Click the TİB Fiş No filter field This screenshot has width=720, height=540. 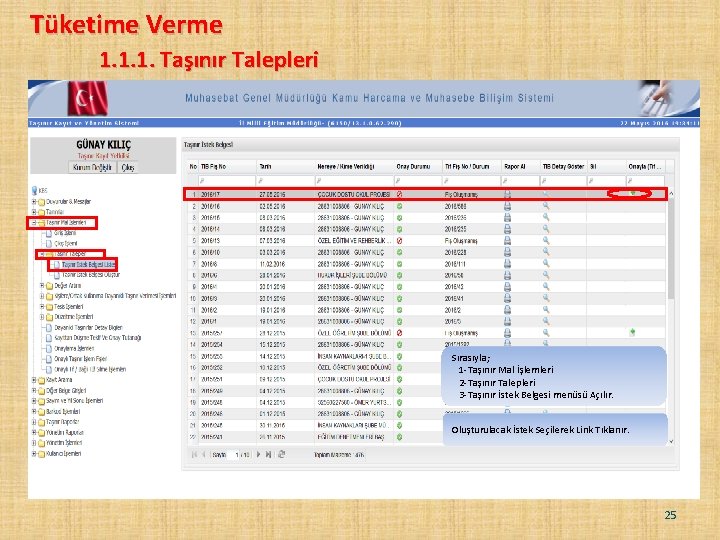click(x=227, y=181)
